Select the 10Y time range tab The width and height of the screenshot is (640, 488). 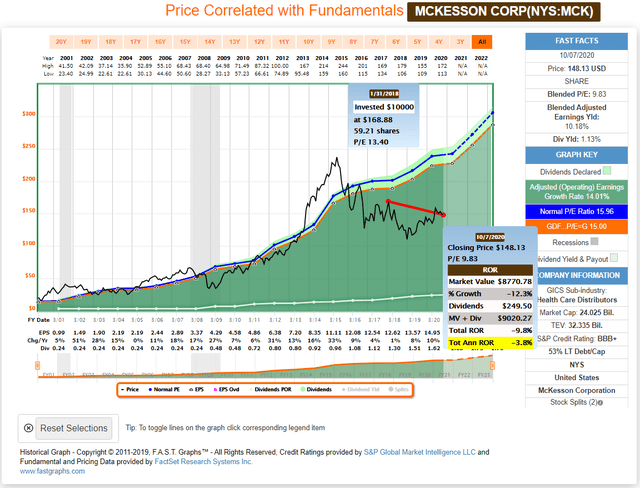tap(309, 42)
